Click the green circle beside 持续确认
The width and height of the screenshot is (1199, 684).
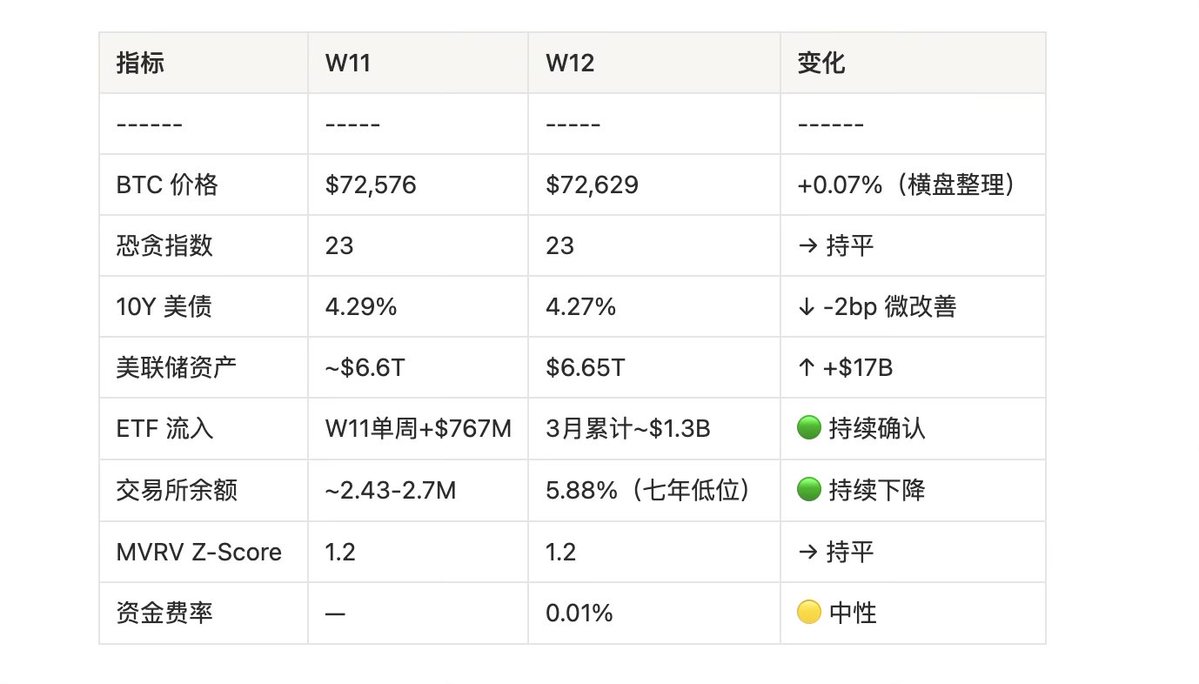pyautogui.click(x=808, y=429)
